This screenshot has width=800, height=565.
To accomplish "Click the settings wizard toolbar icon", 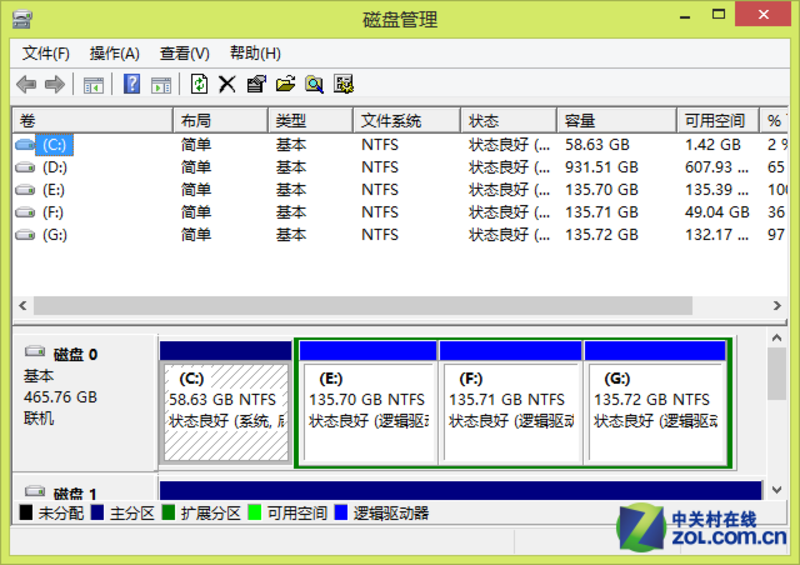I will pyautogui.click(x=343, y=84).
